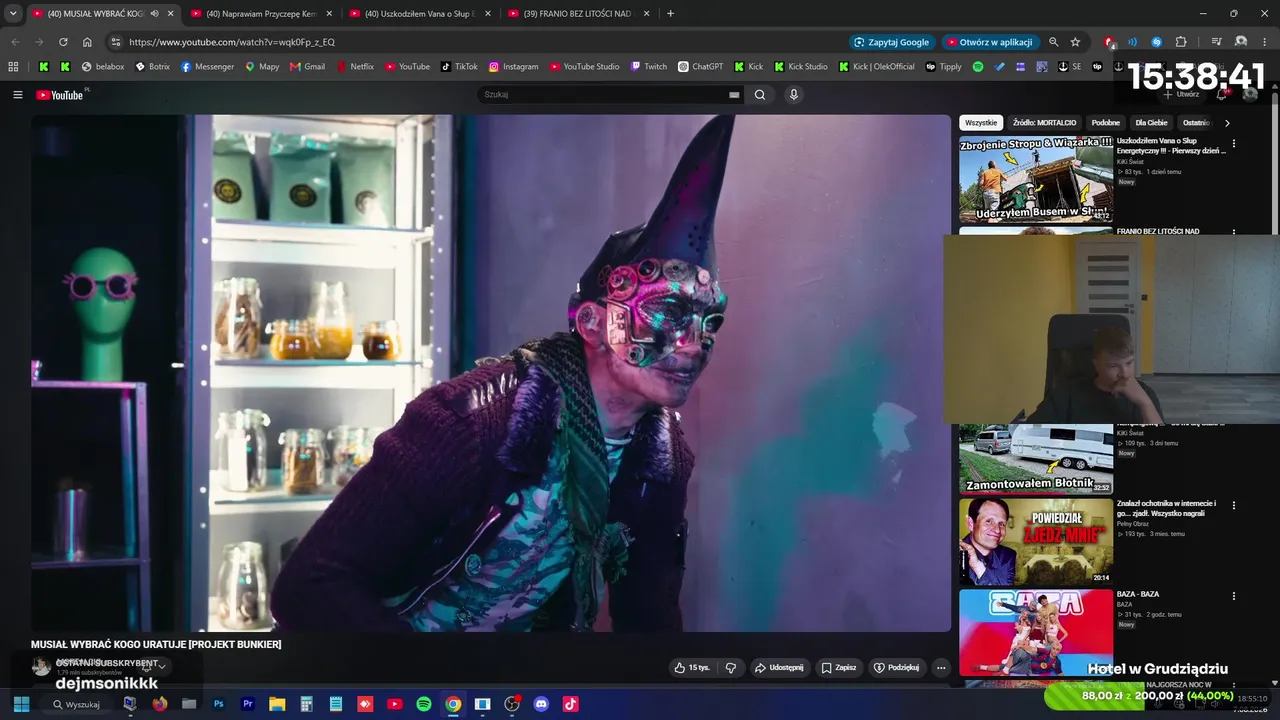1280x720 pixels.
Task: Open the tab search dropdown arrow
Action: pos(13,14)
